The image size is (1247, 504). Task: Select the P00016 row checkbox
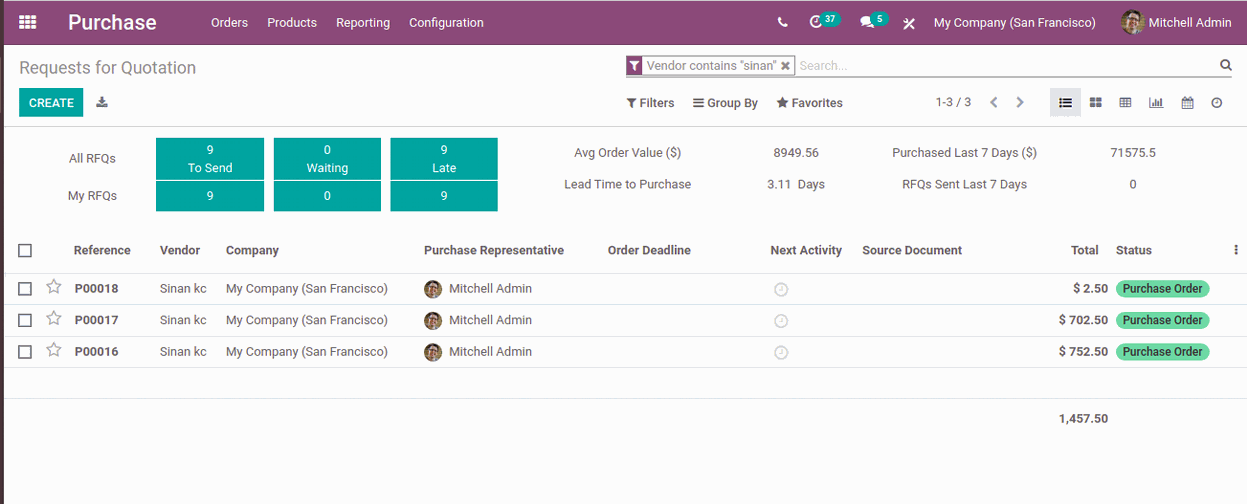point(25,352)
